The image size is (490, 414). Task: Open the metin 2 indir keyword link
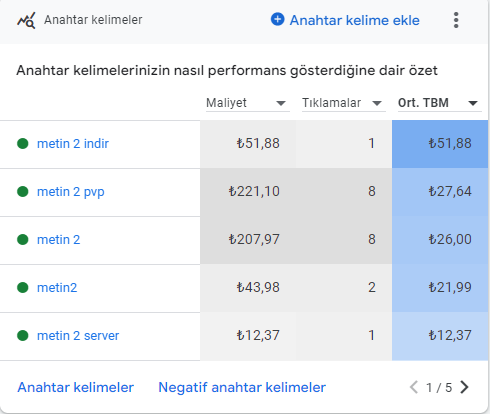(x=73, y=144)
